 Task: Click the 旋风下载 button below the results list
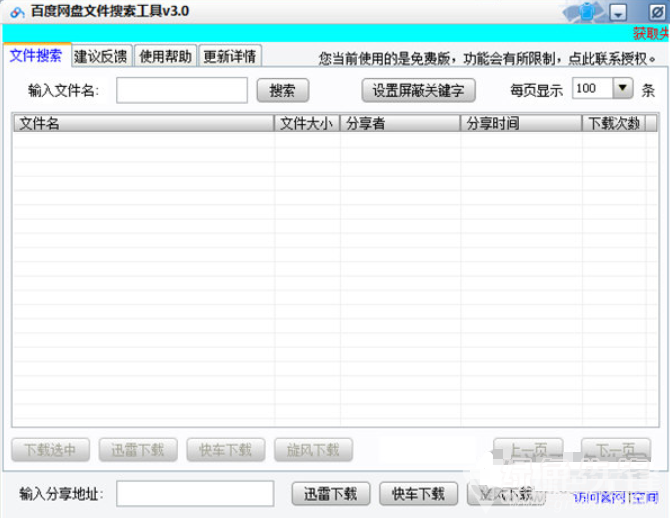click(x=314, y=450)
